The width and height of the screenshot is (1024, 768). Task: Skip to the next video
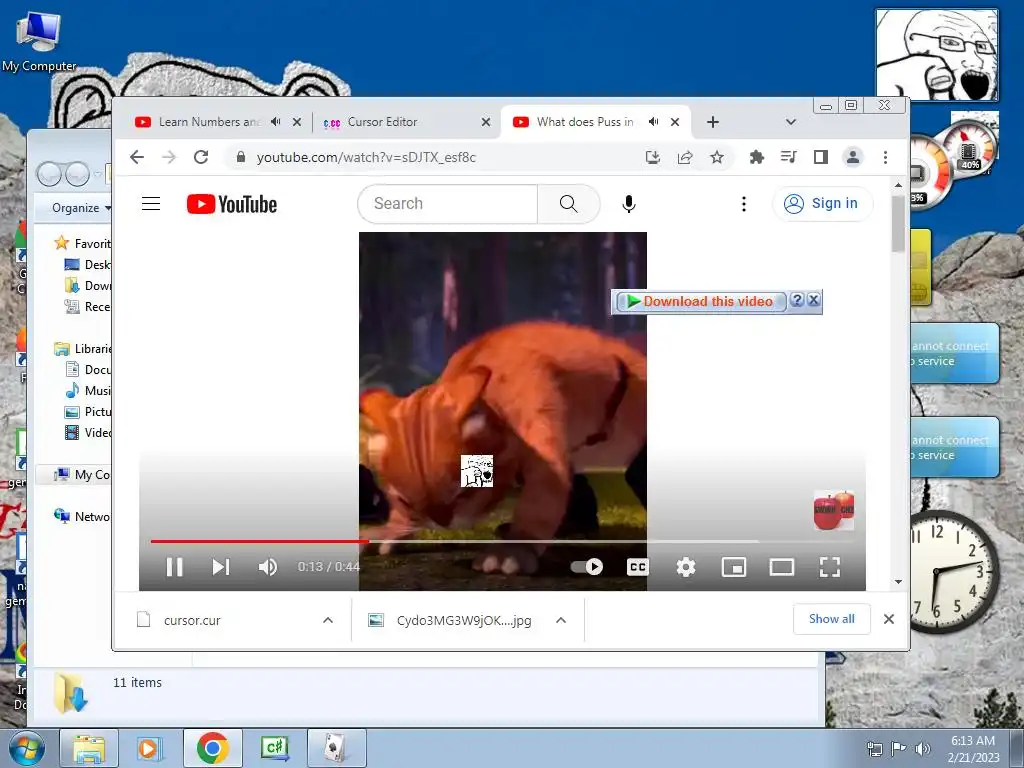tap(221, 567)
